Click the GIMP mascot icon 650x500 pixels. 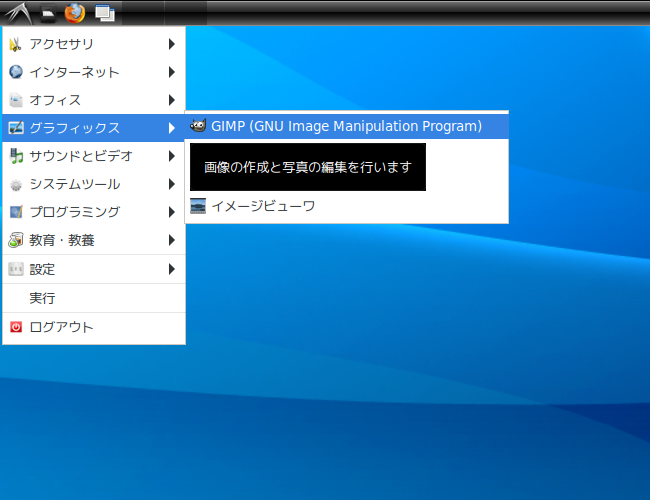[198, 125]
